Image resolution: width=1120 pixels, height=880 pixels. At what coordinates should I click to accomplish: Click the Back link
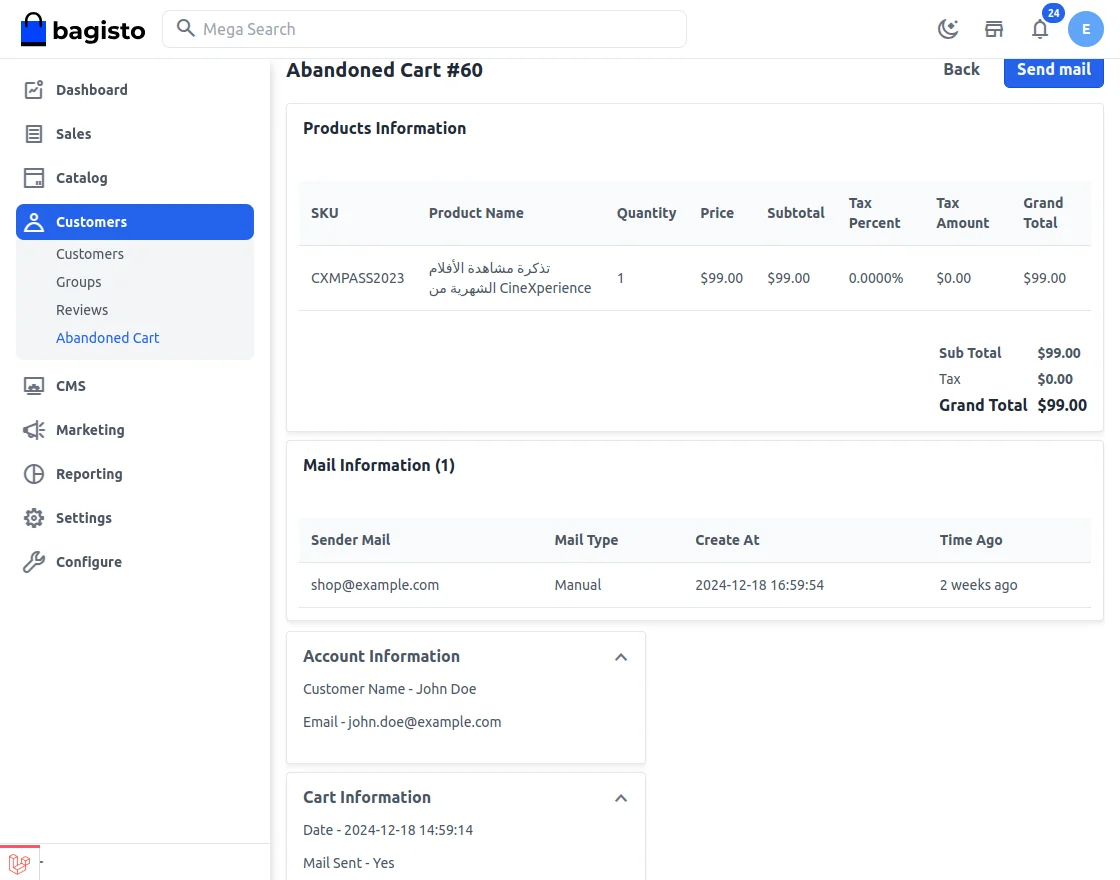[x=961, y=69]
